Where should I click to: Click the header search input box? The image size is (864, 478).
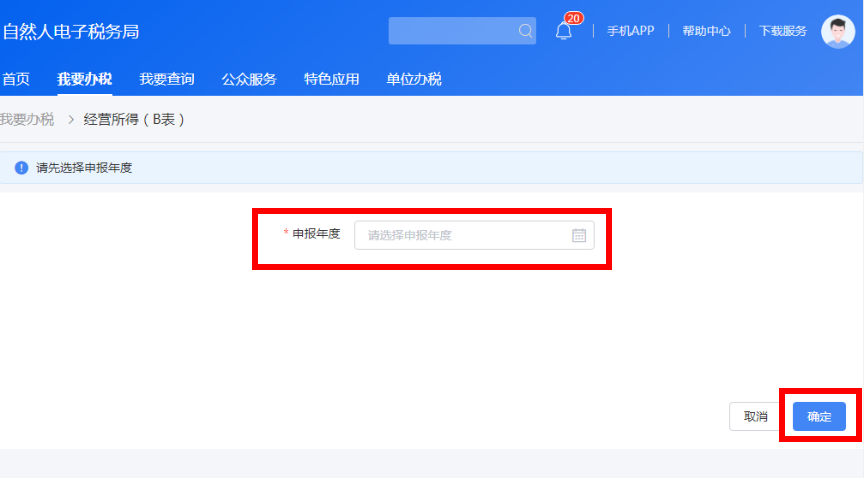click(x=462, y=31)
